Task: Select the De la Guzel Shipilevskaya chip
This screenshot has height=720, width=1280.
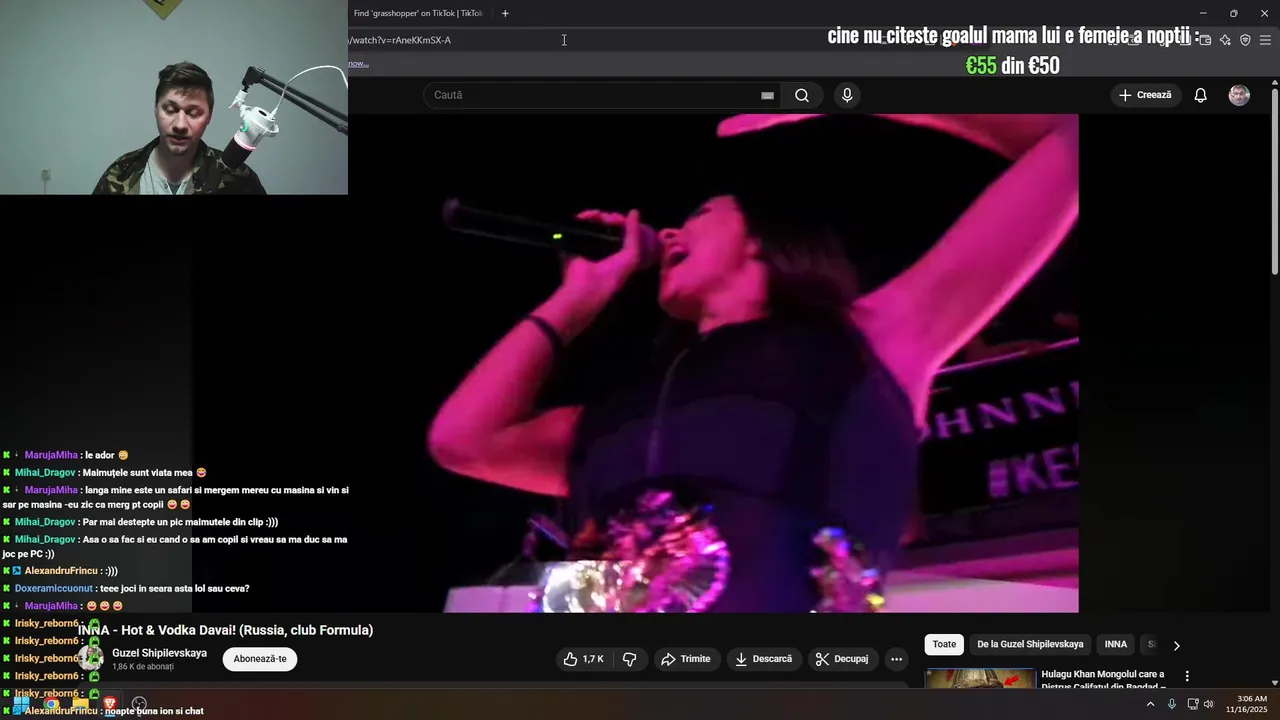Action: pos(1030,645)
